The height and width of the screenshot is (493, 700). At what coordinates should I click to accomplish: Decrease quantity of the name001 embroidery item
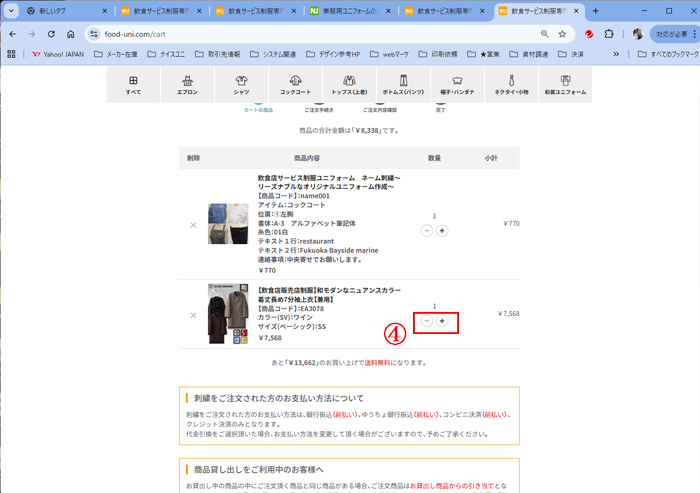pos(427,230)
